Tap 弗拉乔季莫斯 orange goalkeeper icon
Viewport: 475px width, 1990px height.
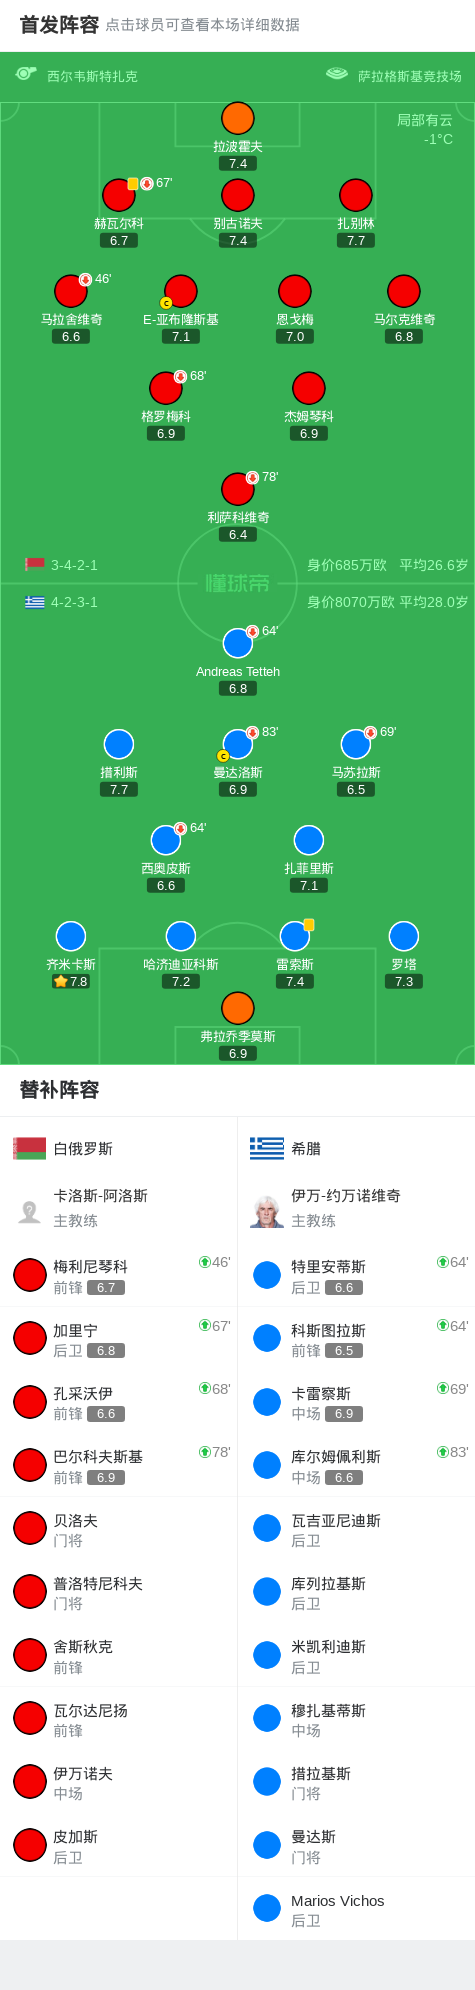[238, 1008]
